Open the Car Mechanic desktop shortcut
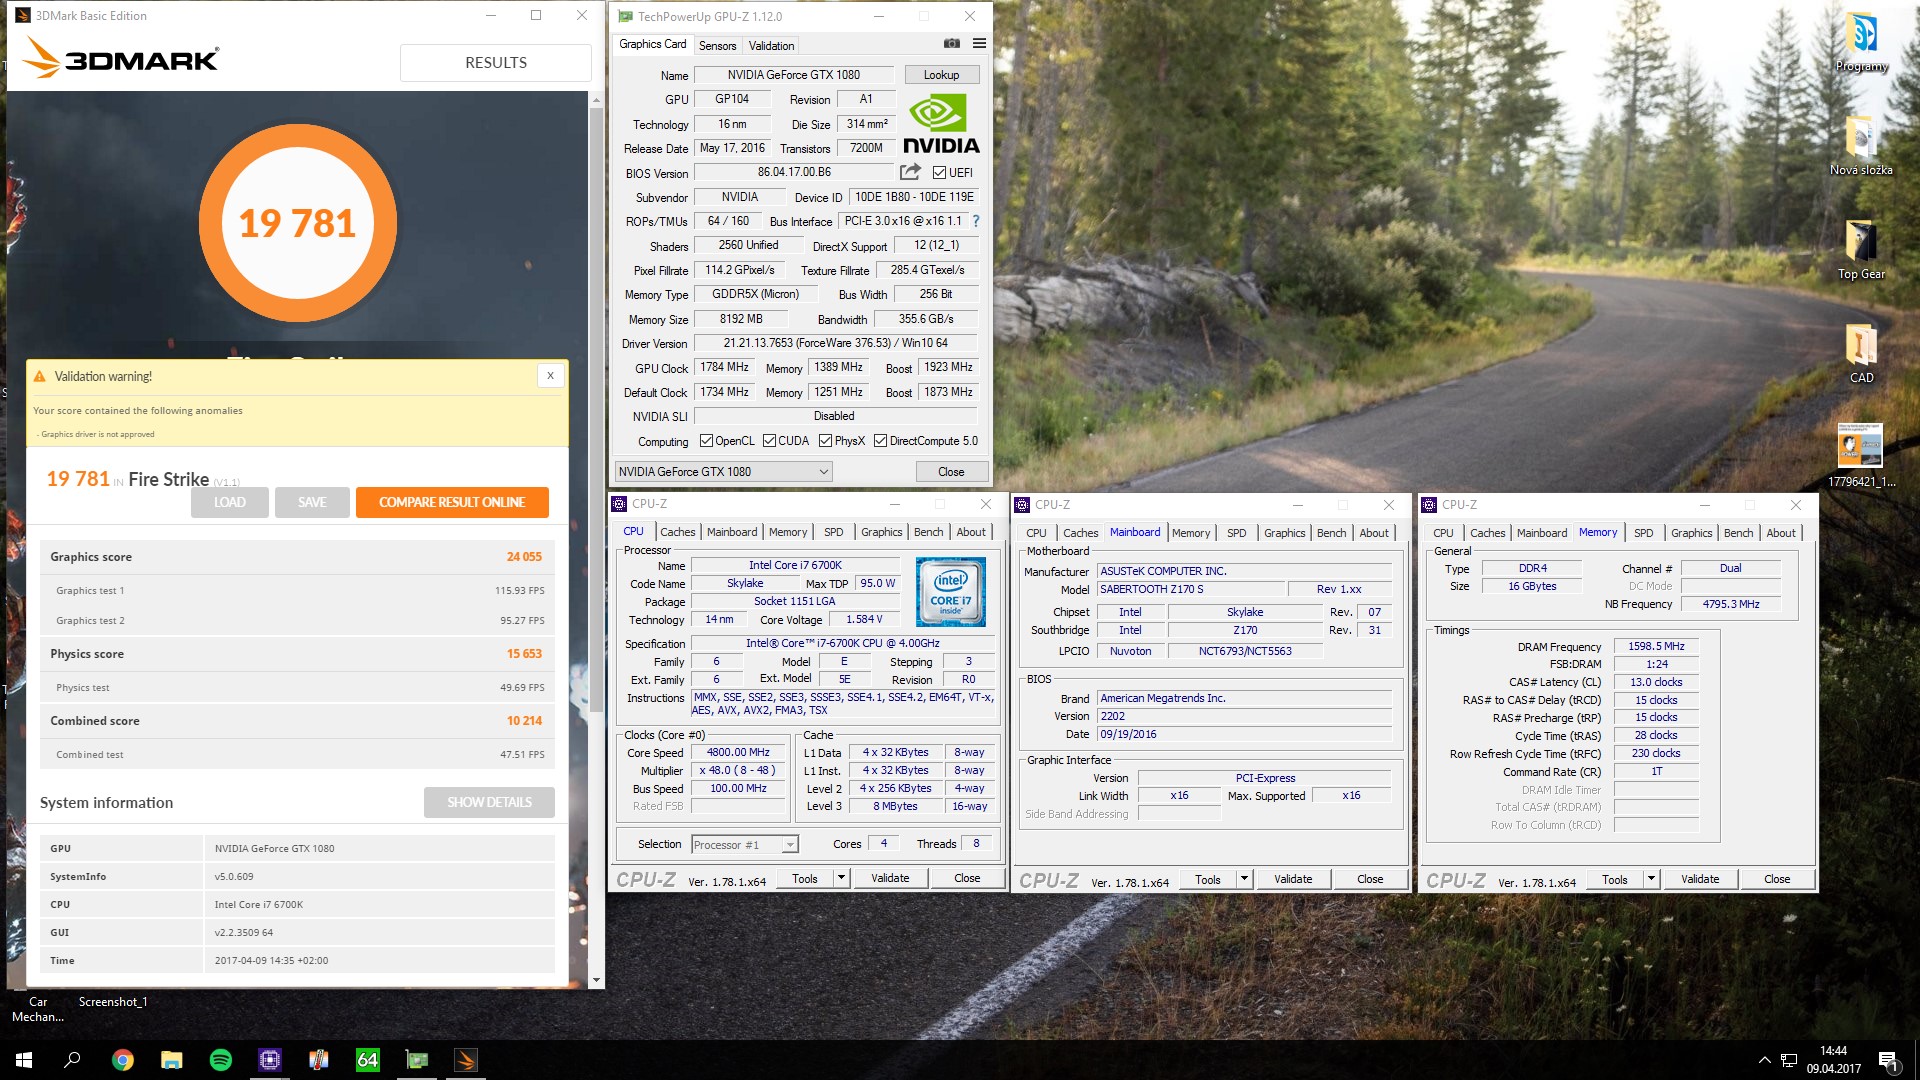This screenshot has width=1920, height=1080. (x=38, y=1008)
